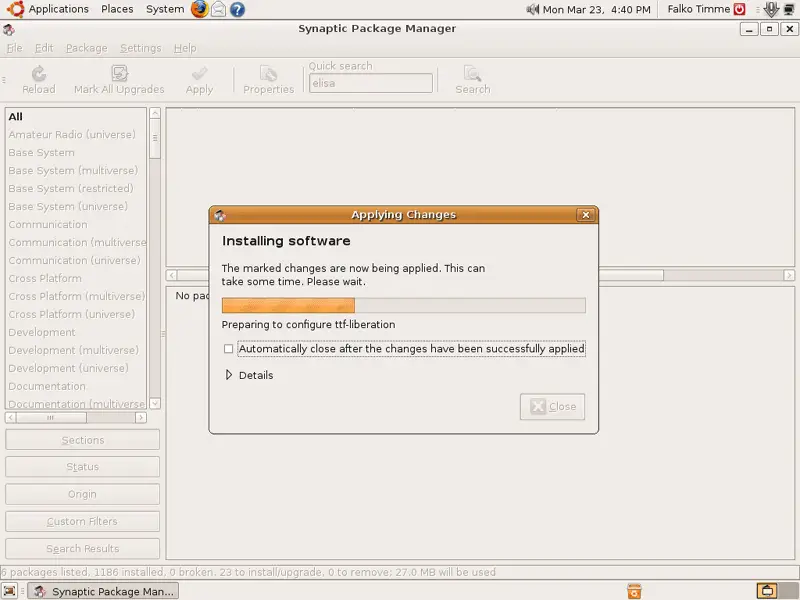Click the workspace switcher icon
Image resolution: width=800 pixels, height=600 pixels.
click(768, 591)
